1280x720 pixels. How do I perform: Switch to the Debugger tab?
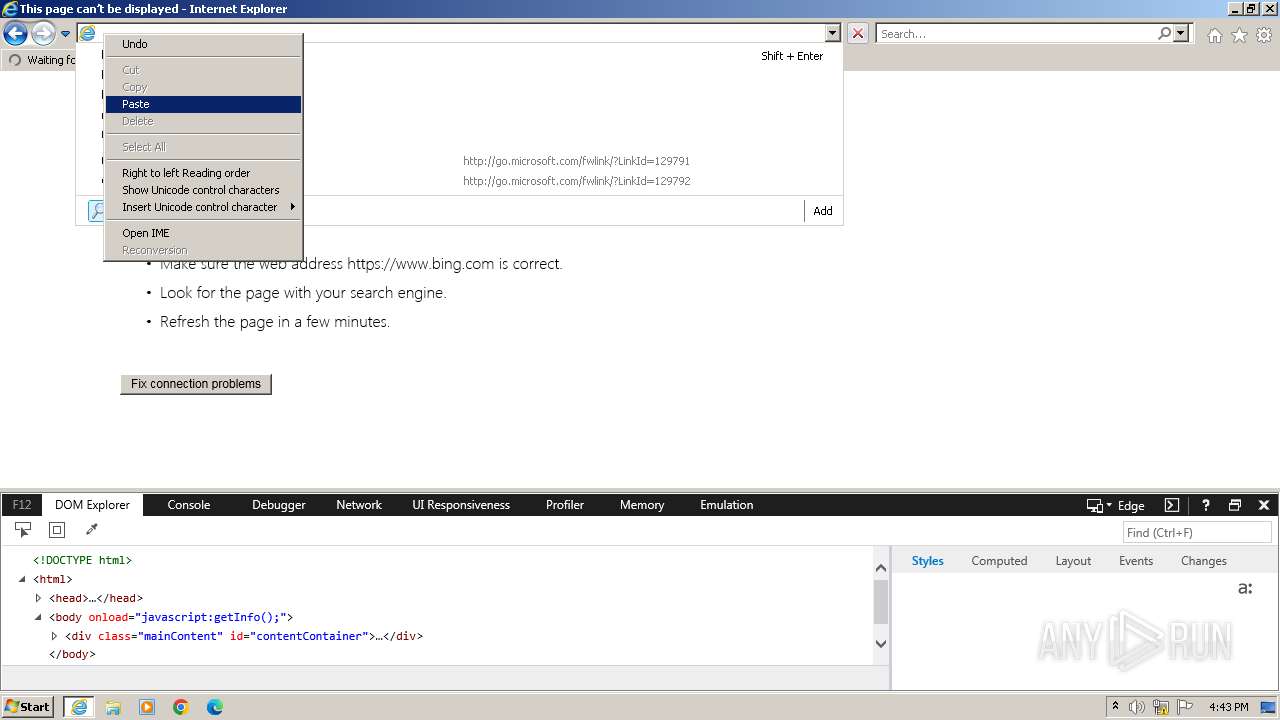[x=279, y=505]
